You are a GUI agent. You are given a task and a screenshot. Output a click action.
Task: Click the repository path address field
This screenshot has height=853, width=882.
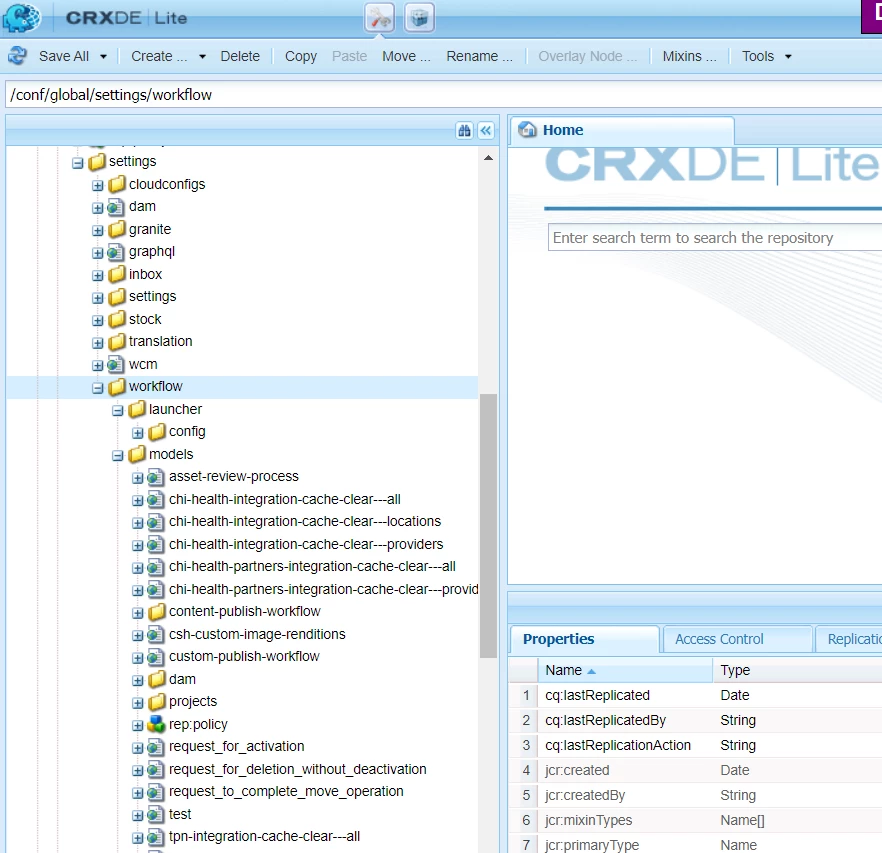(444, 95)
